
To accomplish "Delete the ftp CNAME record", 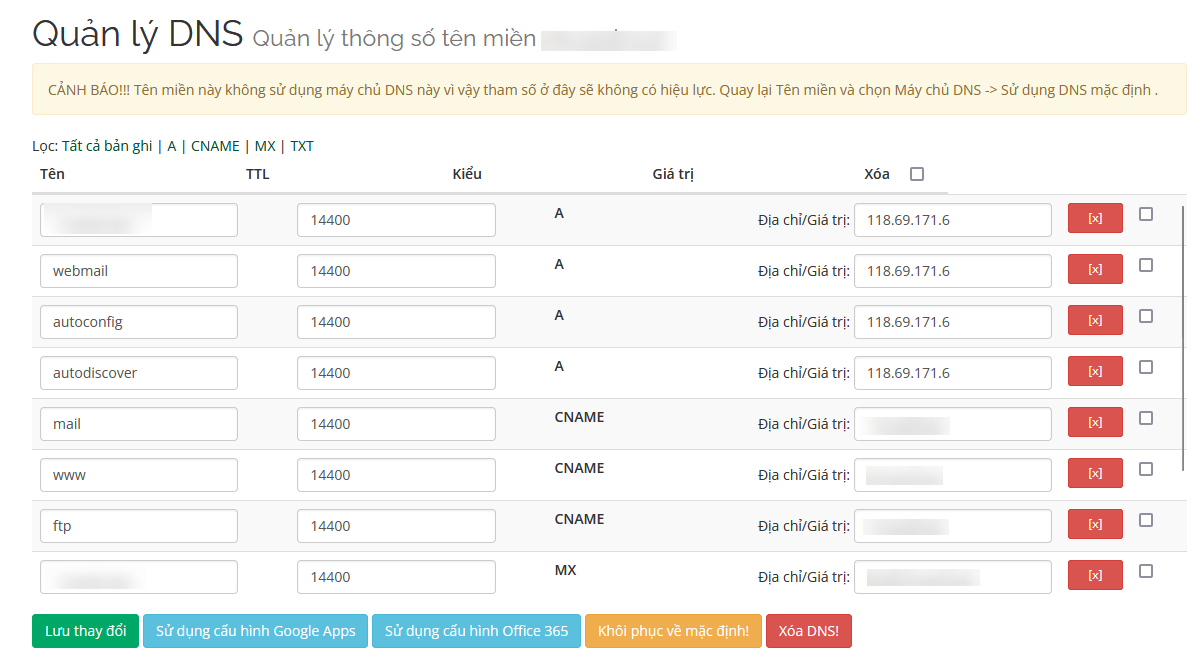I will pyautogui.click(x=1095, y=525).
